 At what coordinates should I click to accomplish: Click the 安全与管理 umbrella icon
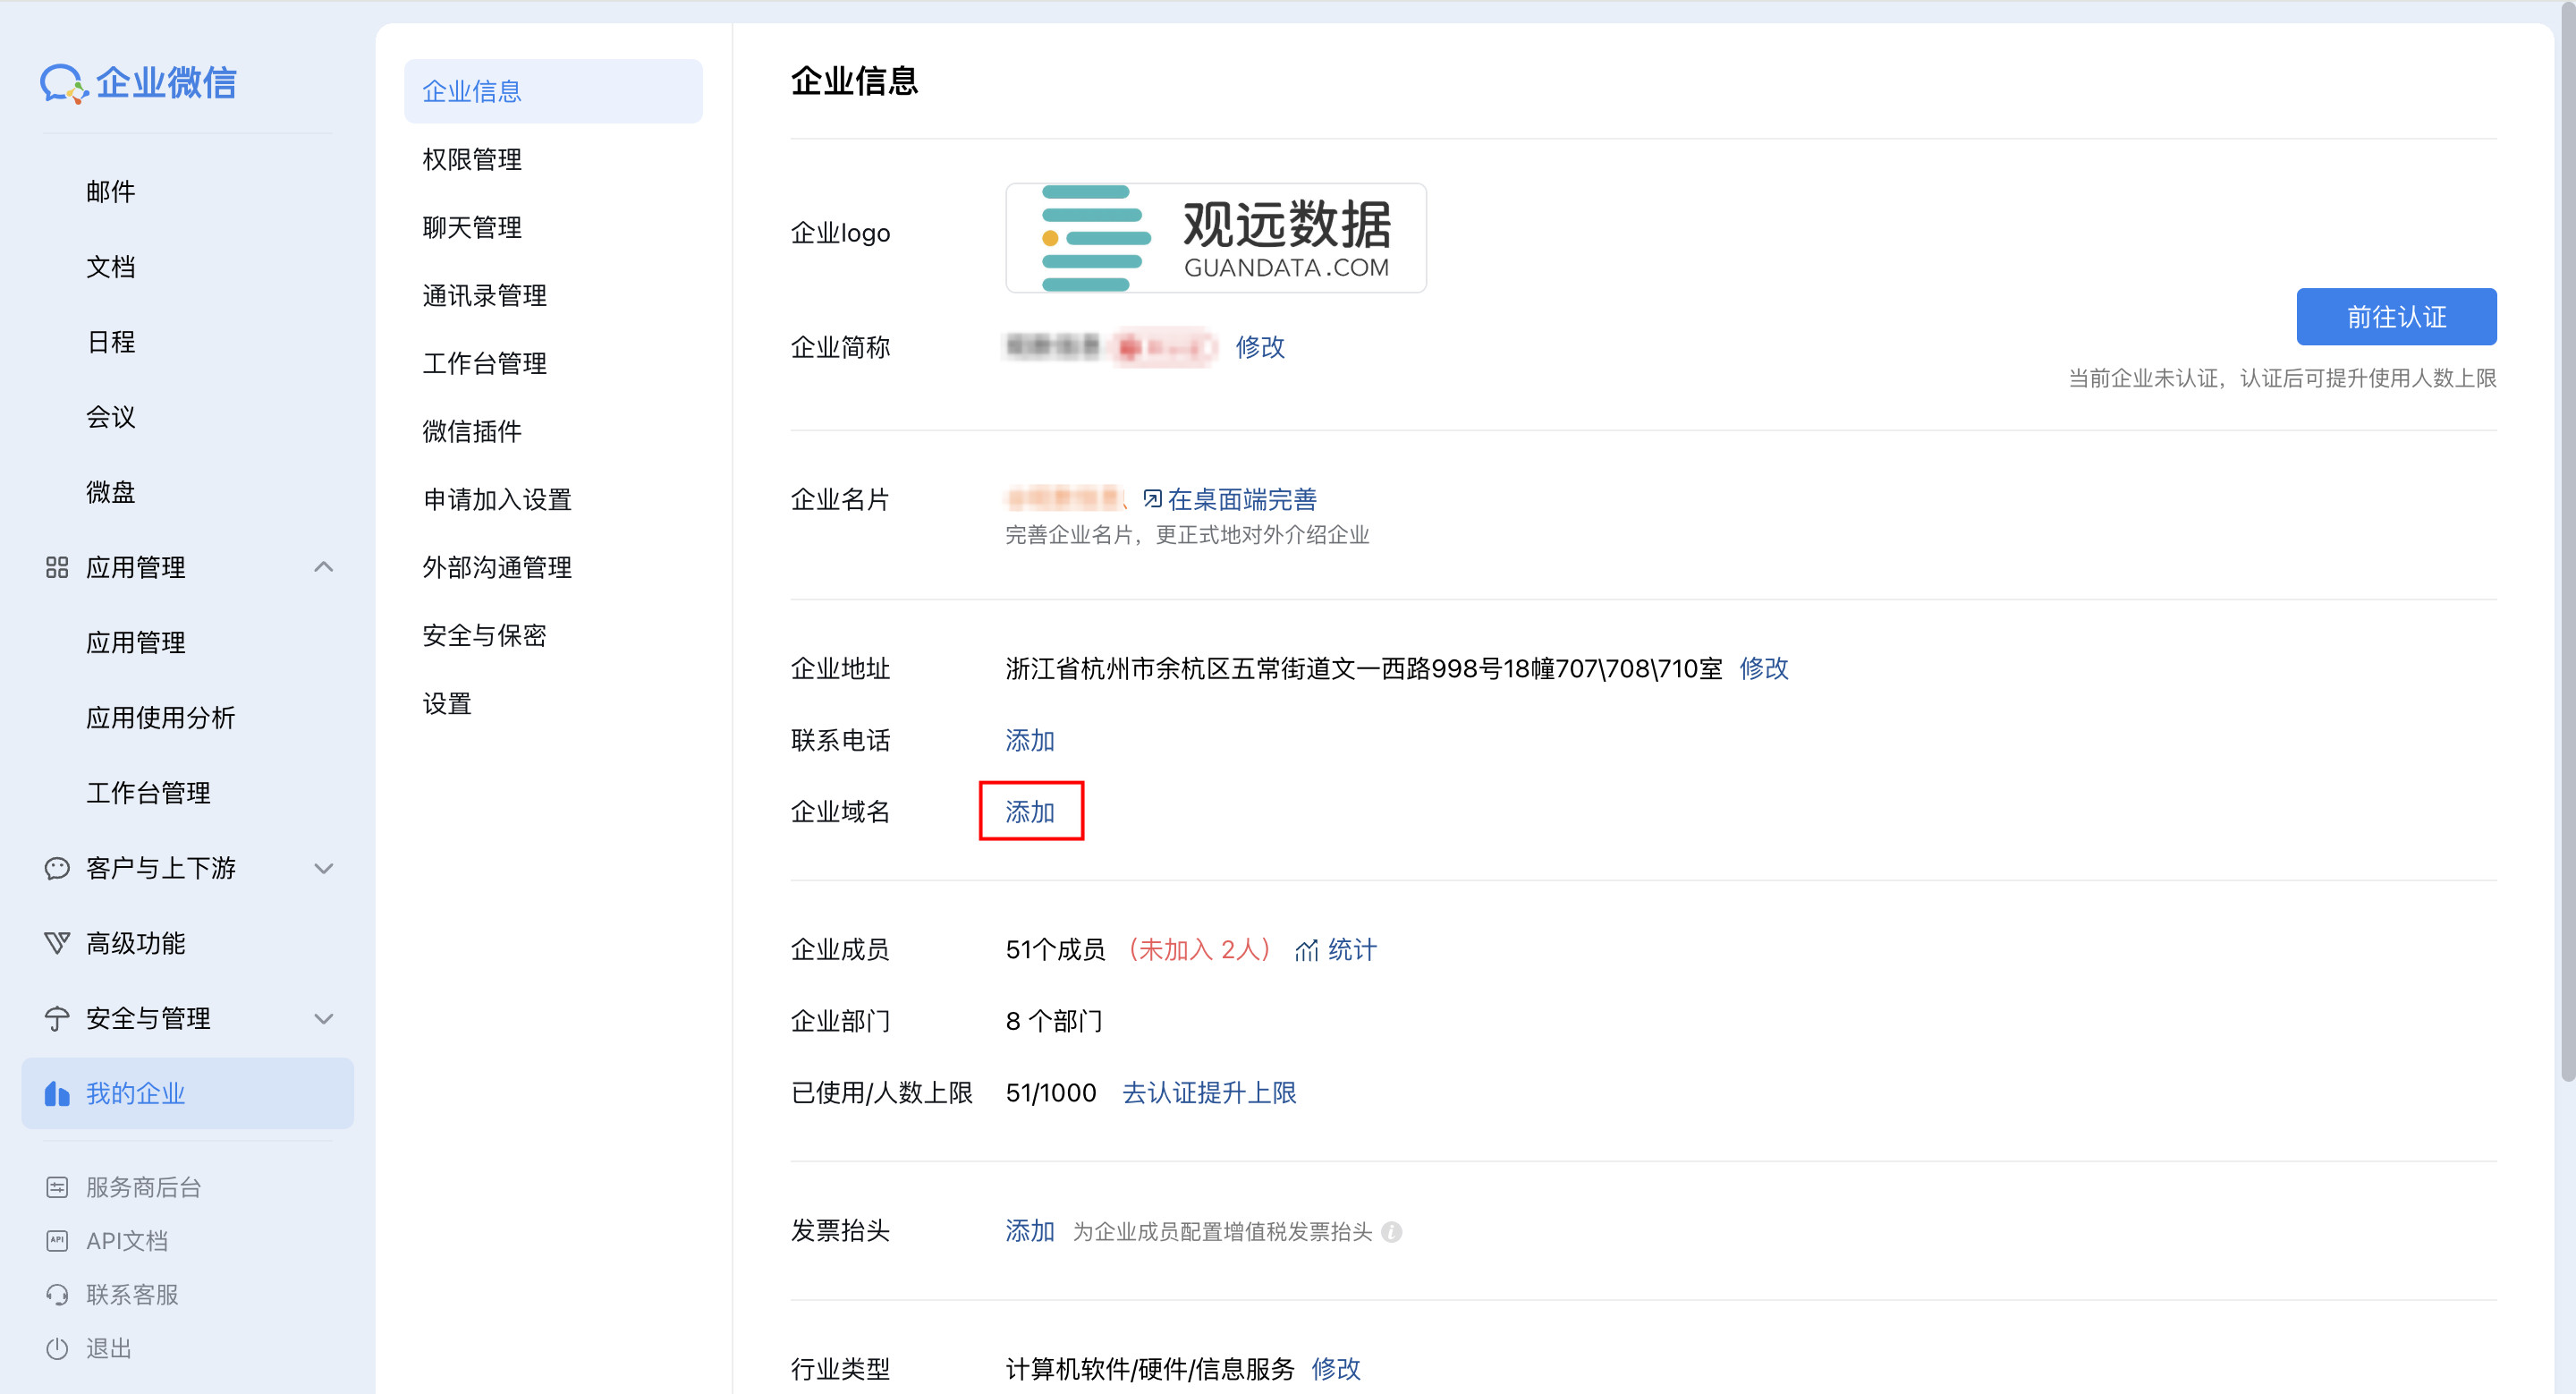click(x=57, y=1018)
